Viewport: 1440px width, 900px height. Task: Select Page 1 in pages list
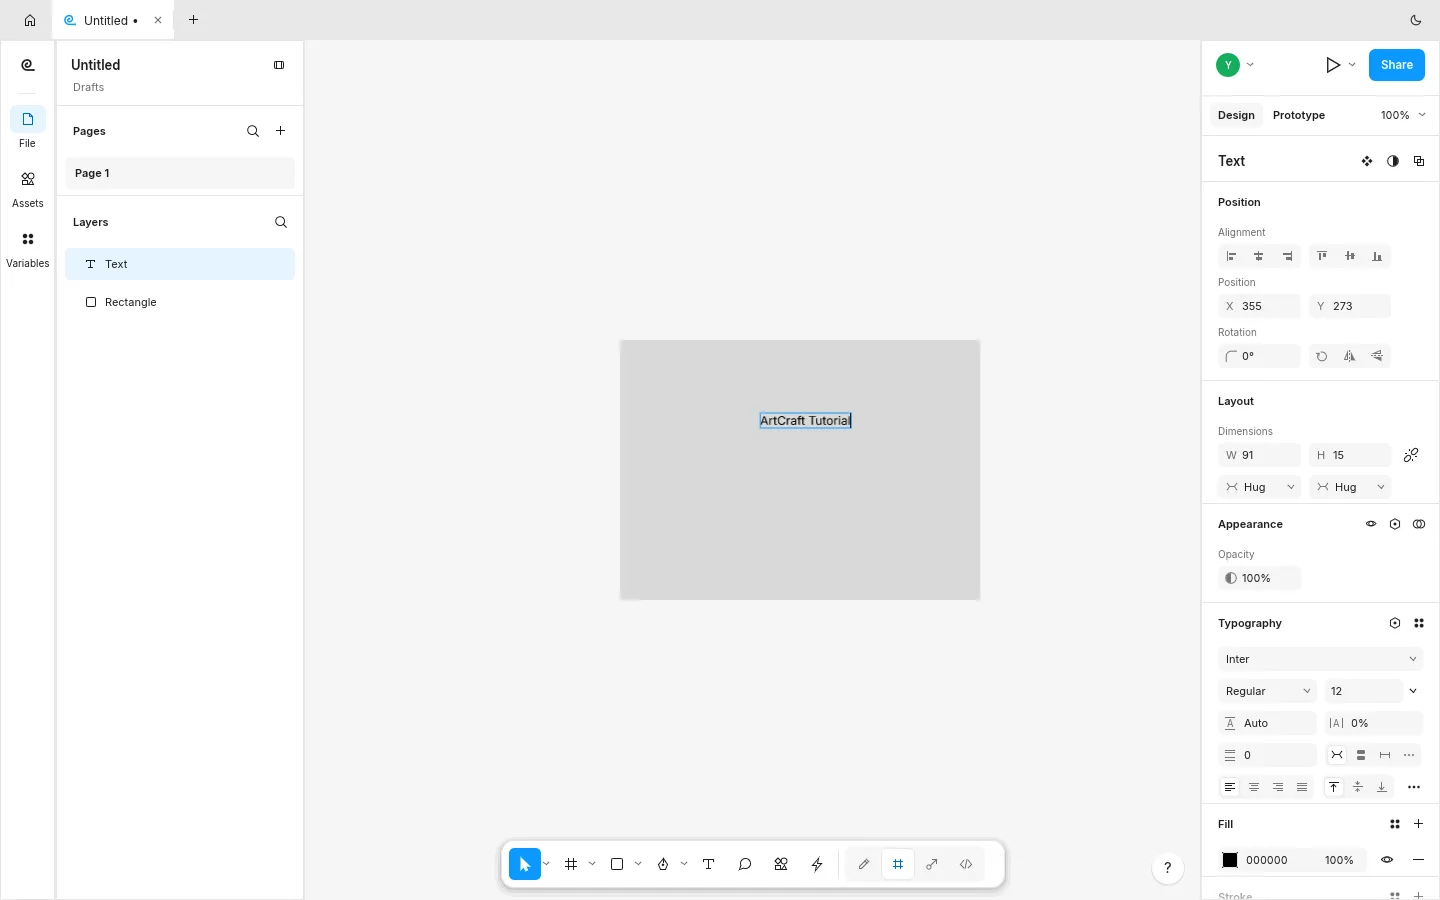pos(180,173)
